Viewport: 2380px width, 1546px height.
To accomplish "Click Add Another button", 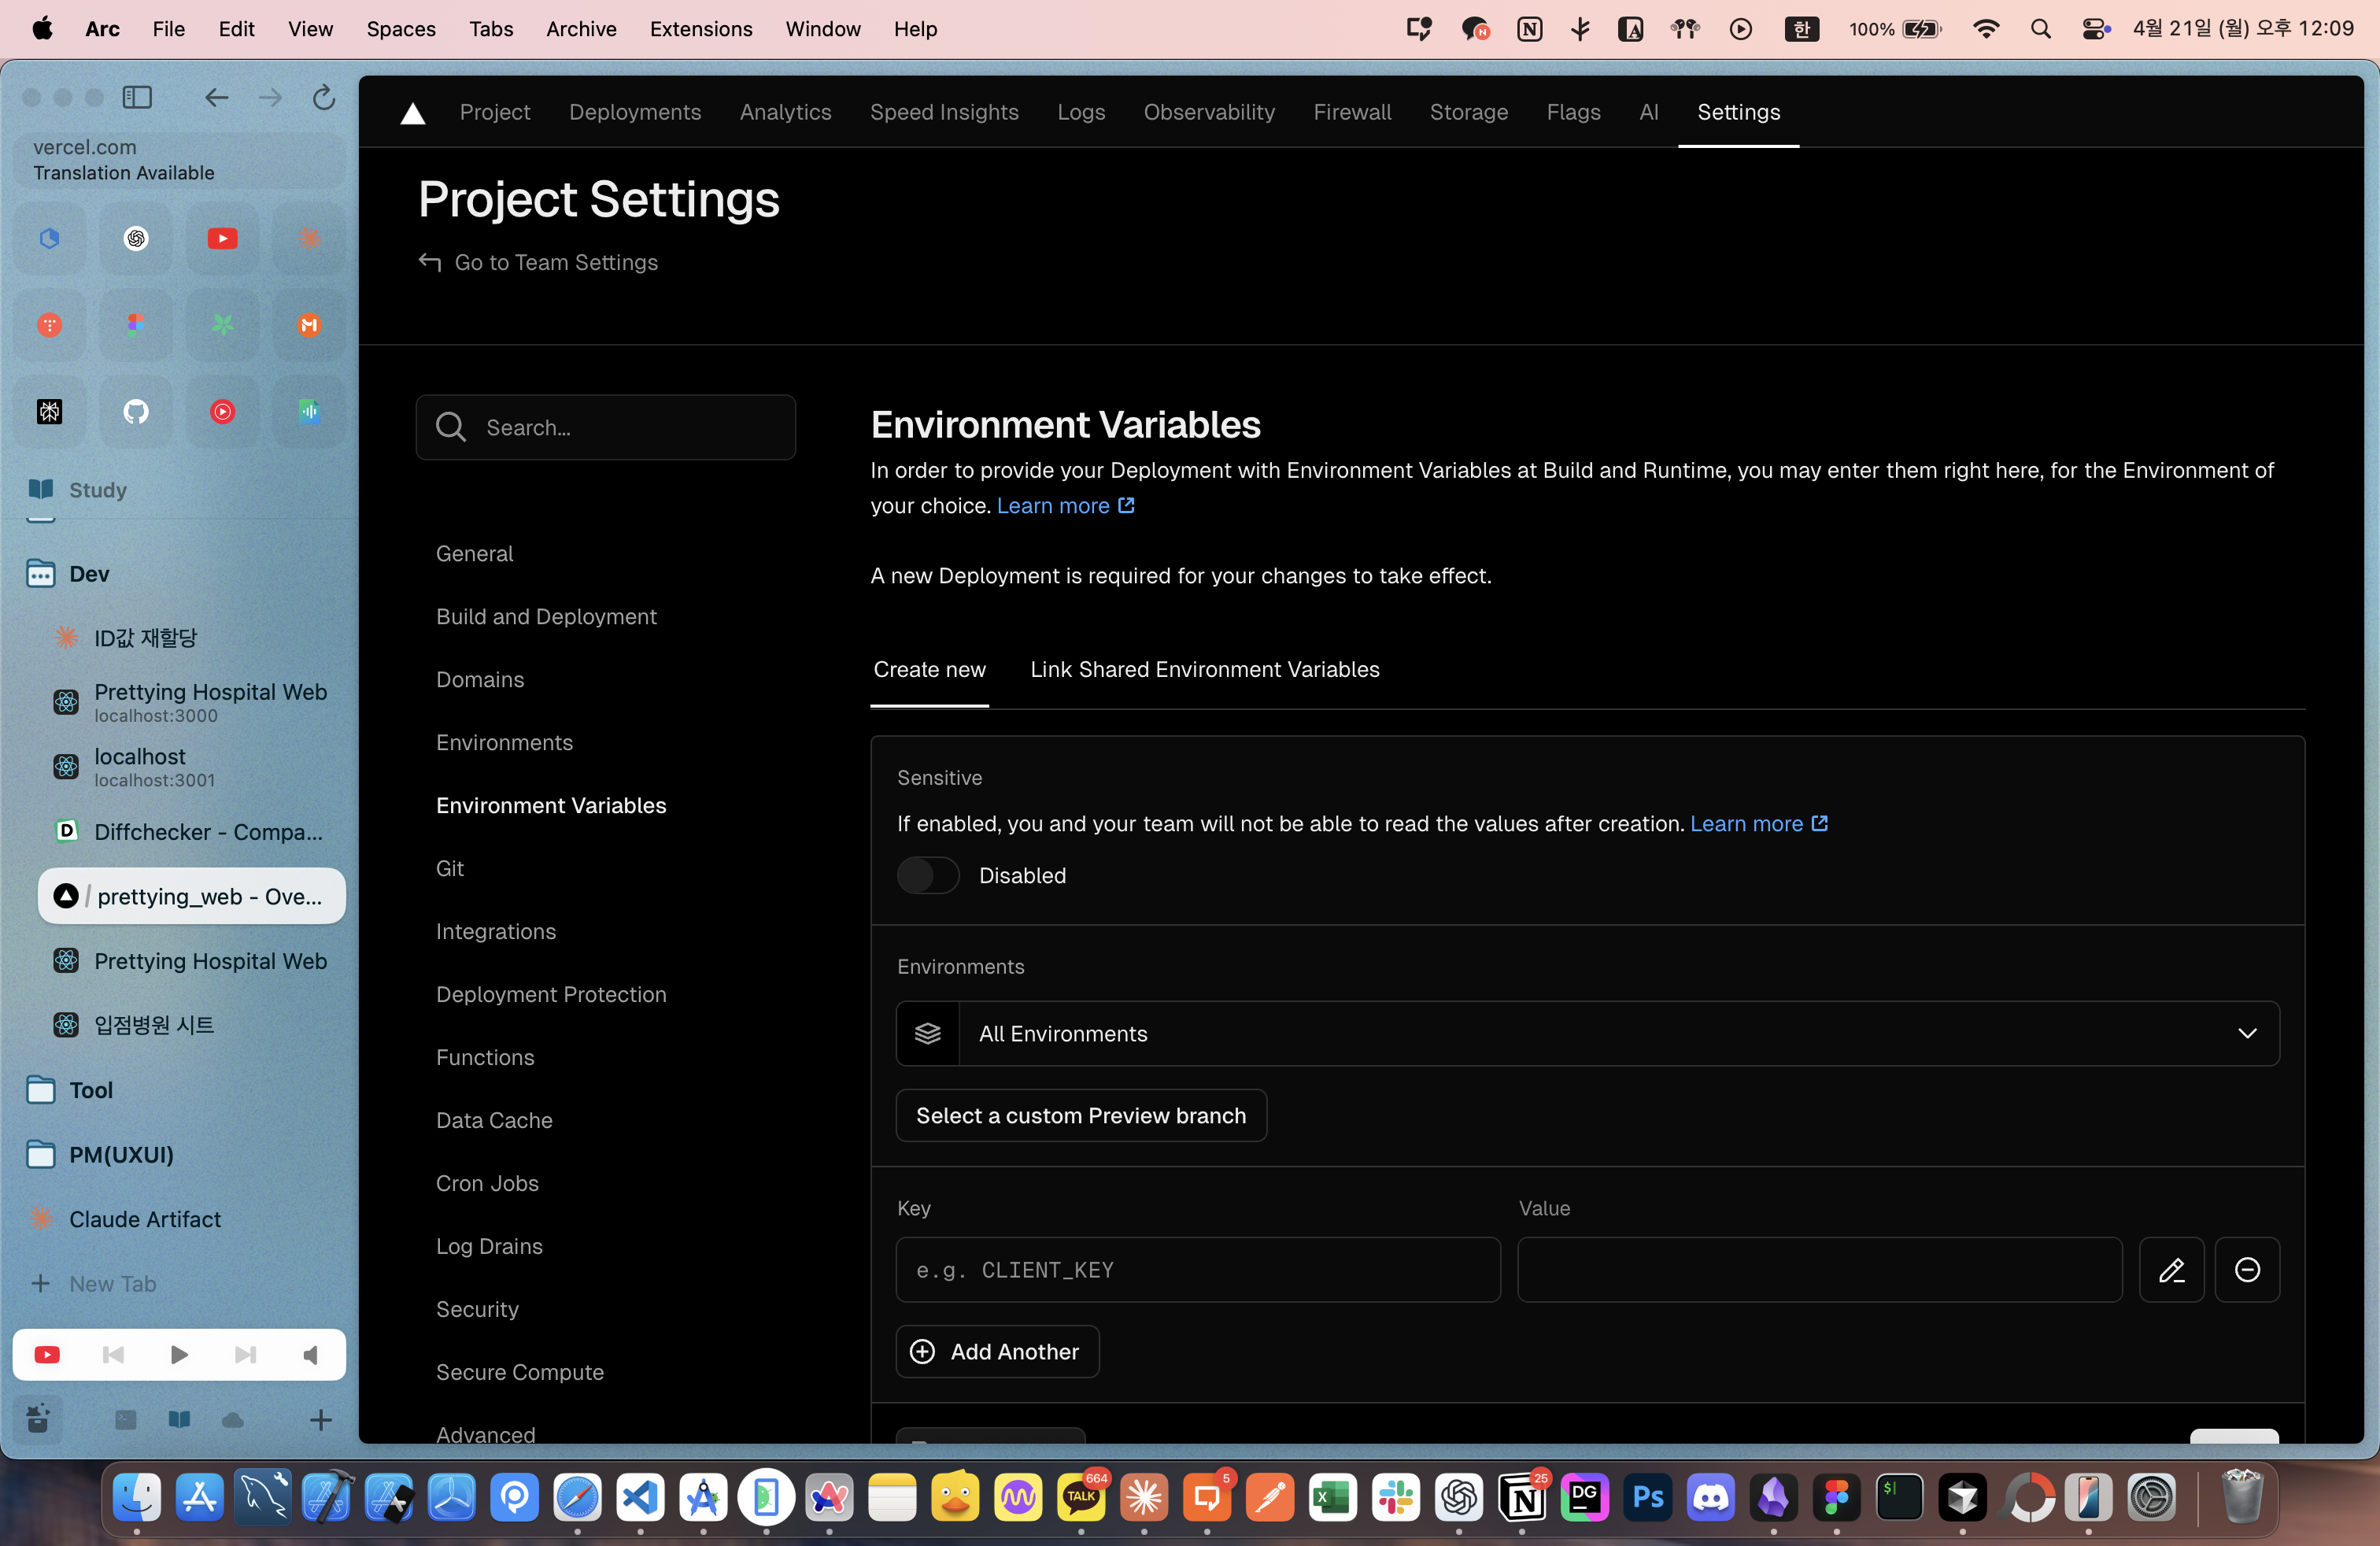I will click(997, 1351).
